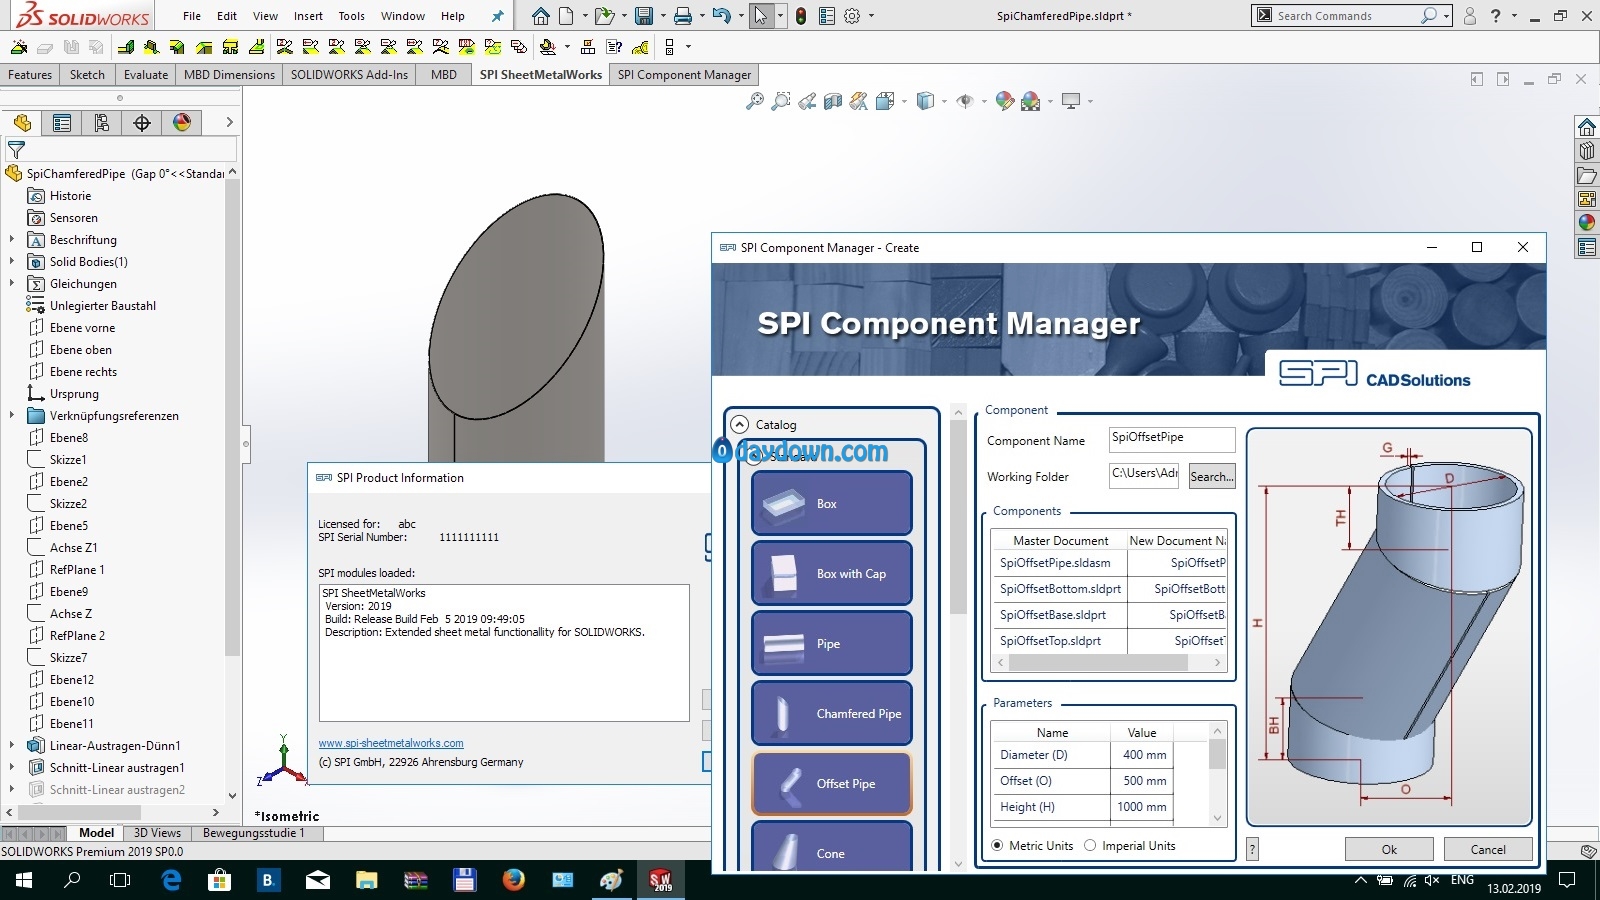Expand the Beschriftung tree node

(x=12, y=240)
